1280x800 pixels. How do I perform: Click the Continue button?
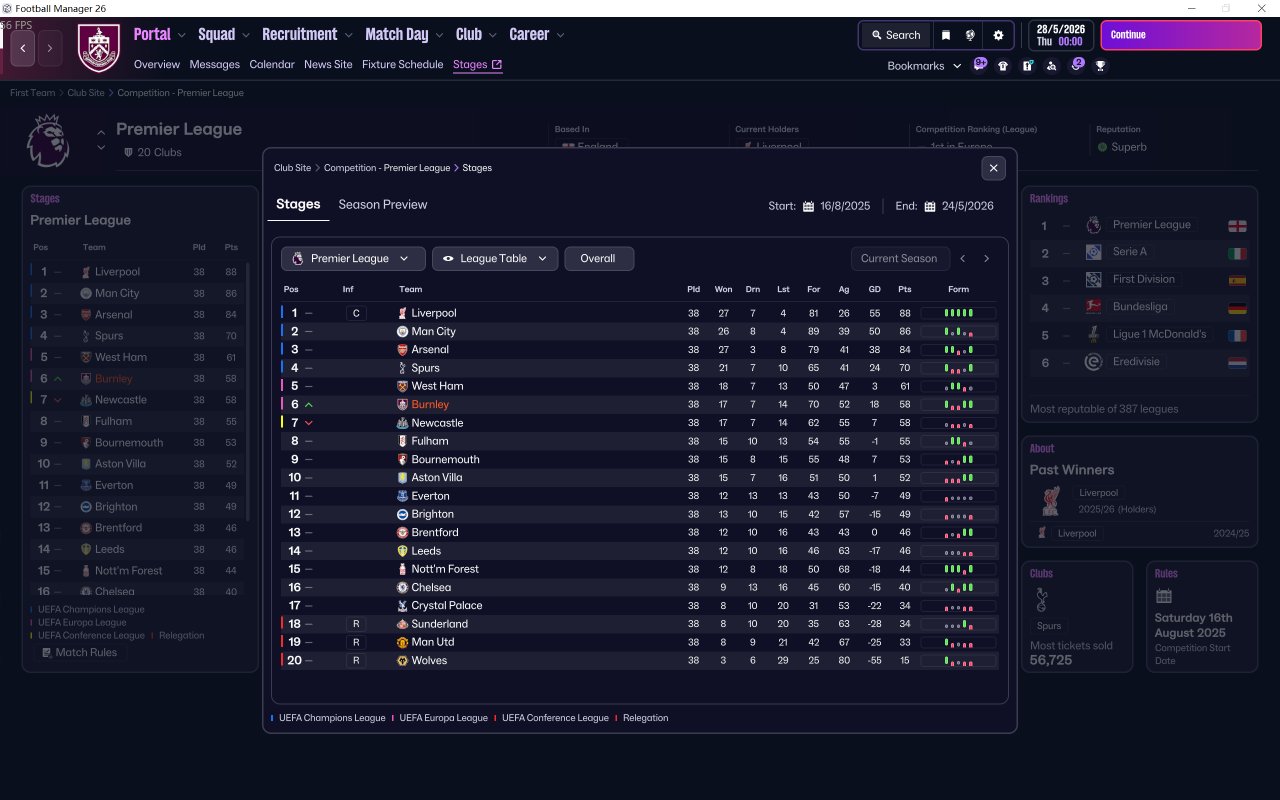pos(1181,35)
